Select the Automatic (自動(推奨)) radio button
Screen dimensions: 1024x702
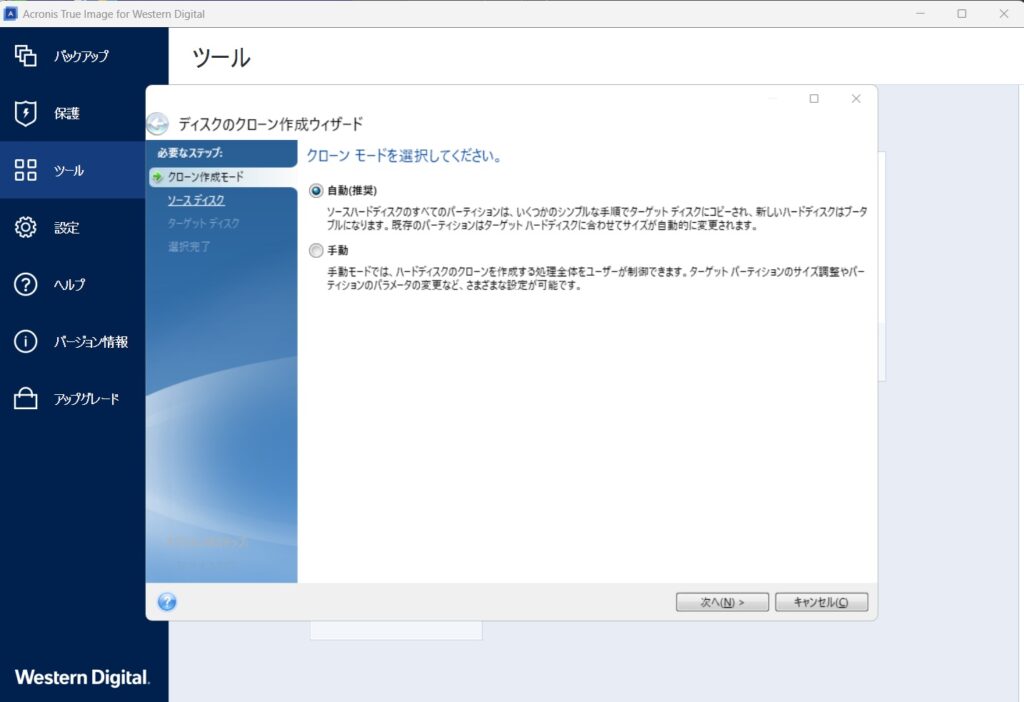coord(317,190)
